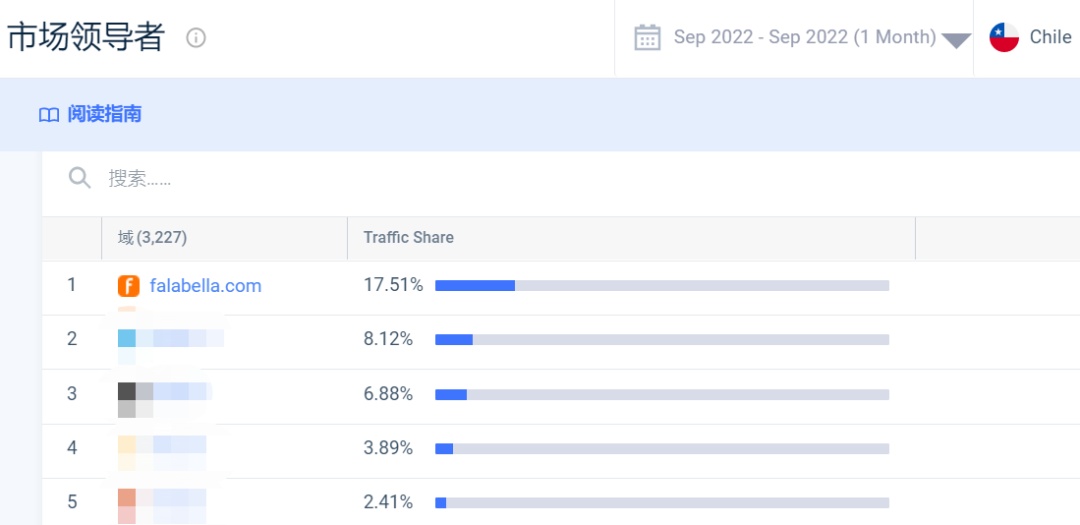Open the 阅读指南 reading guide link
The height and width of the screenshot is (525, 1080).
(104, 115)
